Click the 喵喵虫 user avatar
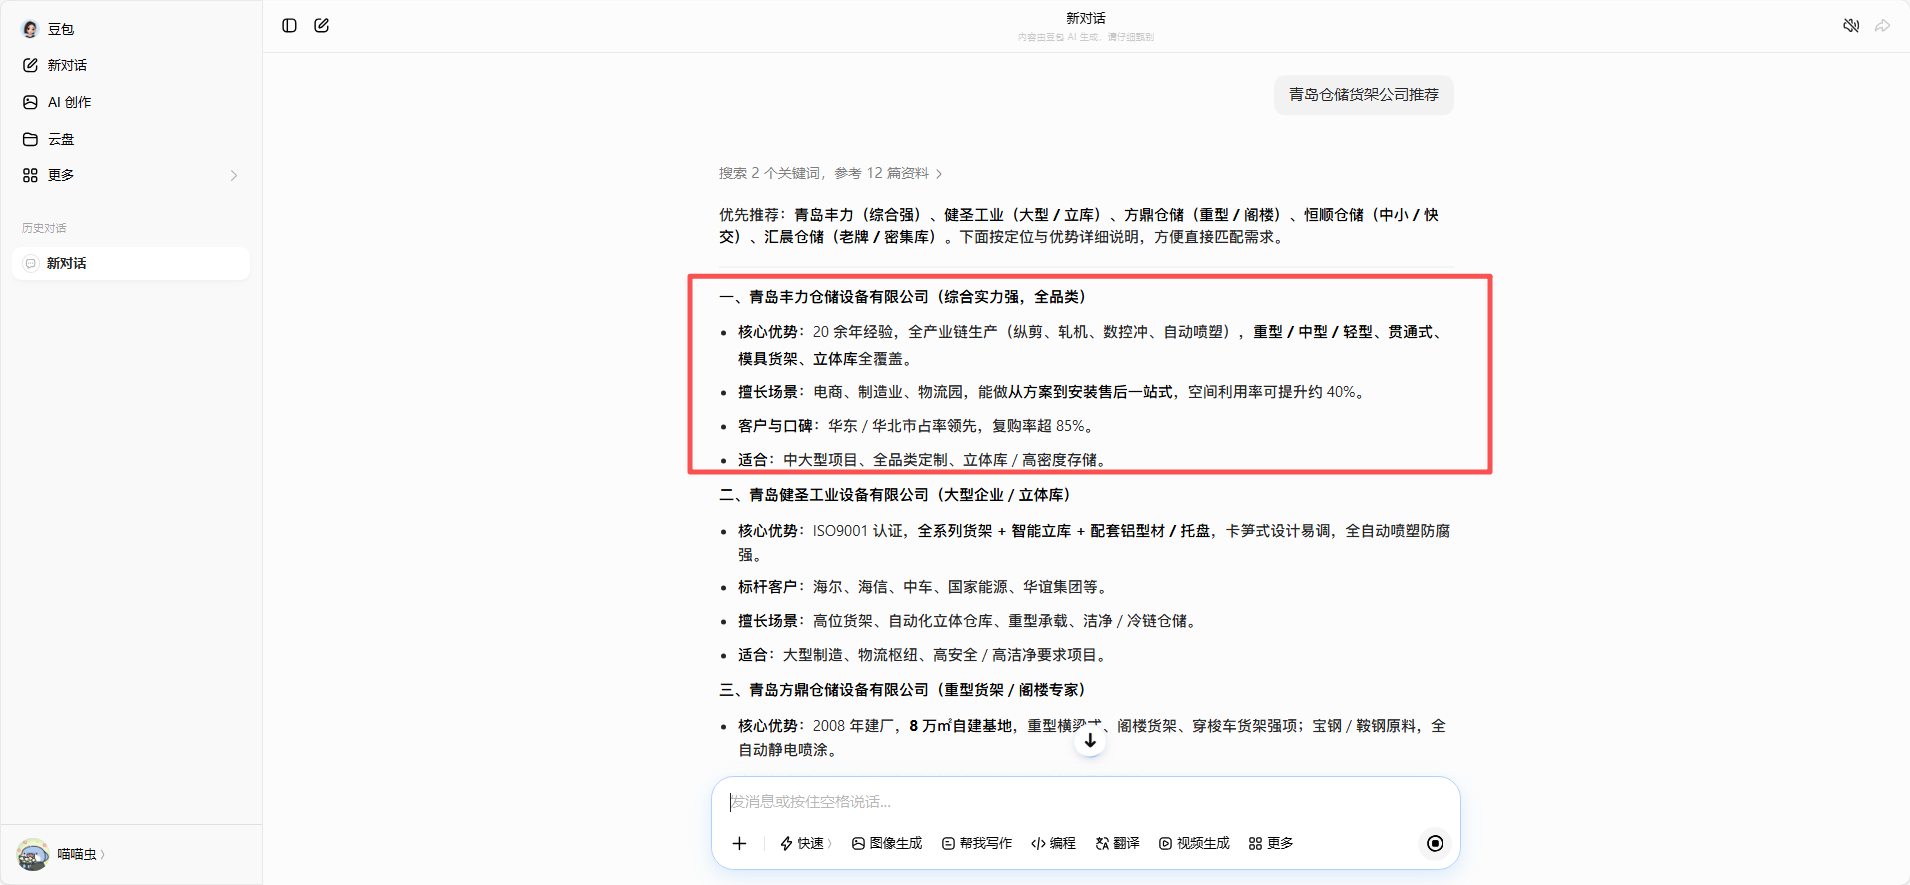The height and width of the screenshot is (885, 1910). [33, 854]
